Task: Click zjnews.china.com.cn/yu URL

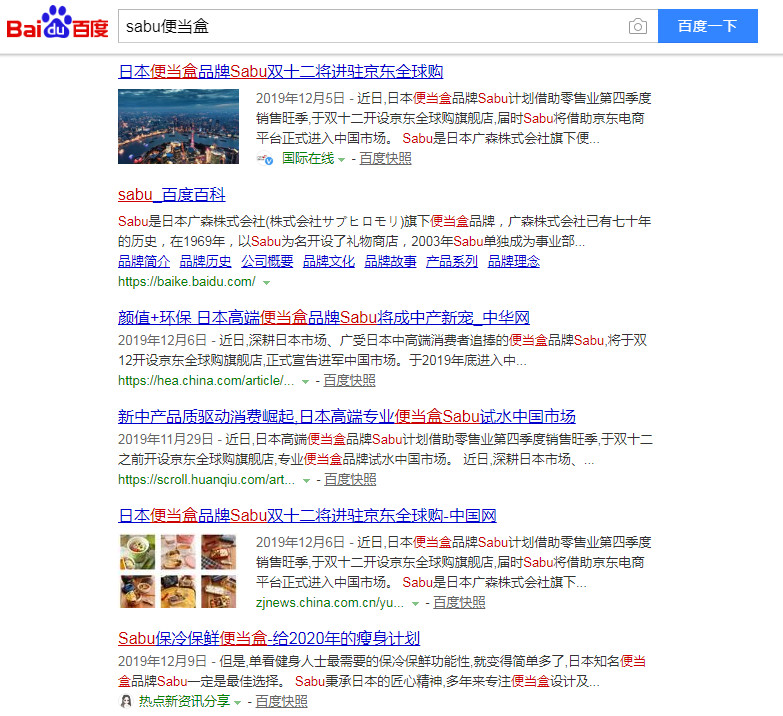Action: point(330,603)
